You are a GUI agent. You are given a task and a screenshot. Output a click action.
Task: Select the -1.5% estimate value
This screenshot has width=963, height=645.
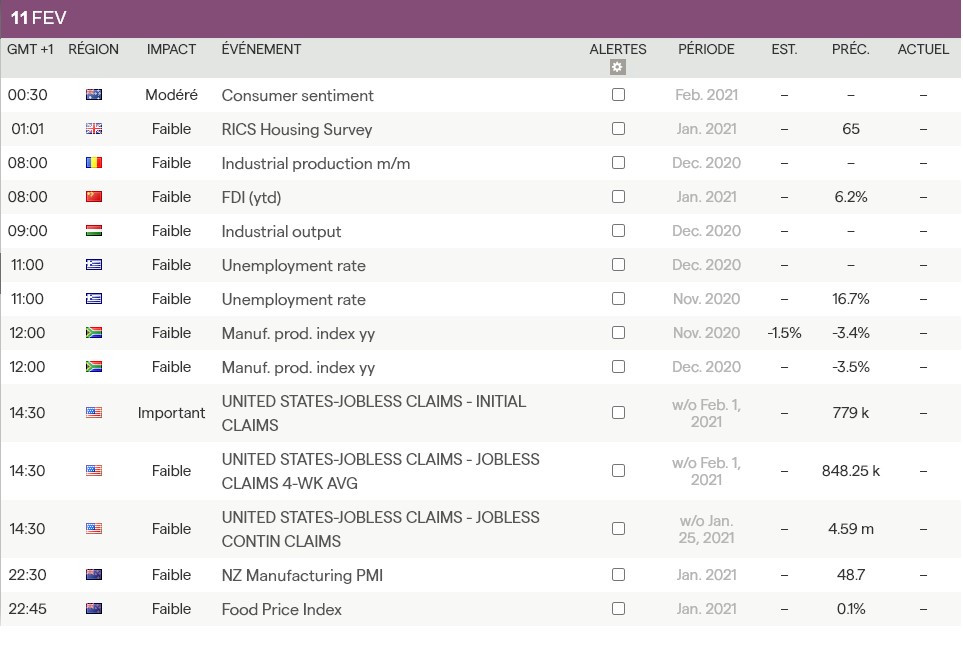pos(784,332)
